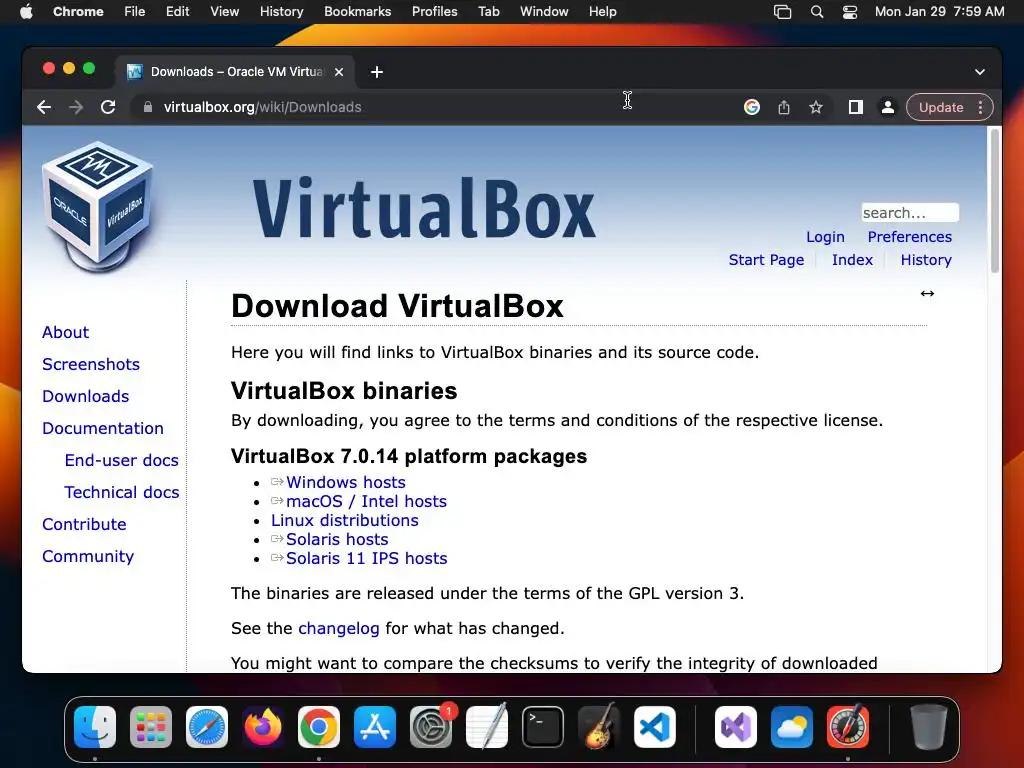
Task: Open Downloads in the sidebar
Action: (86, 396)
